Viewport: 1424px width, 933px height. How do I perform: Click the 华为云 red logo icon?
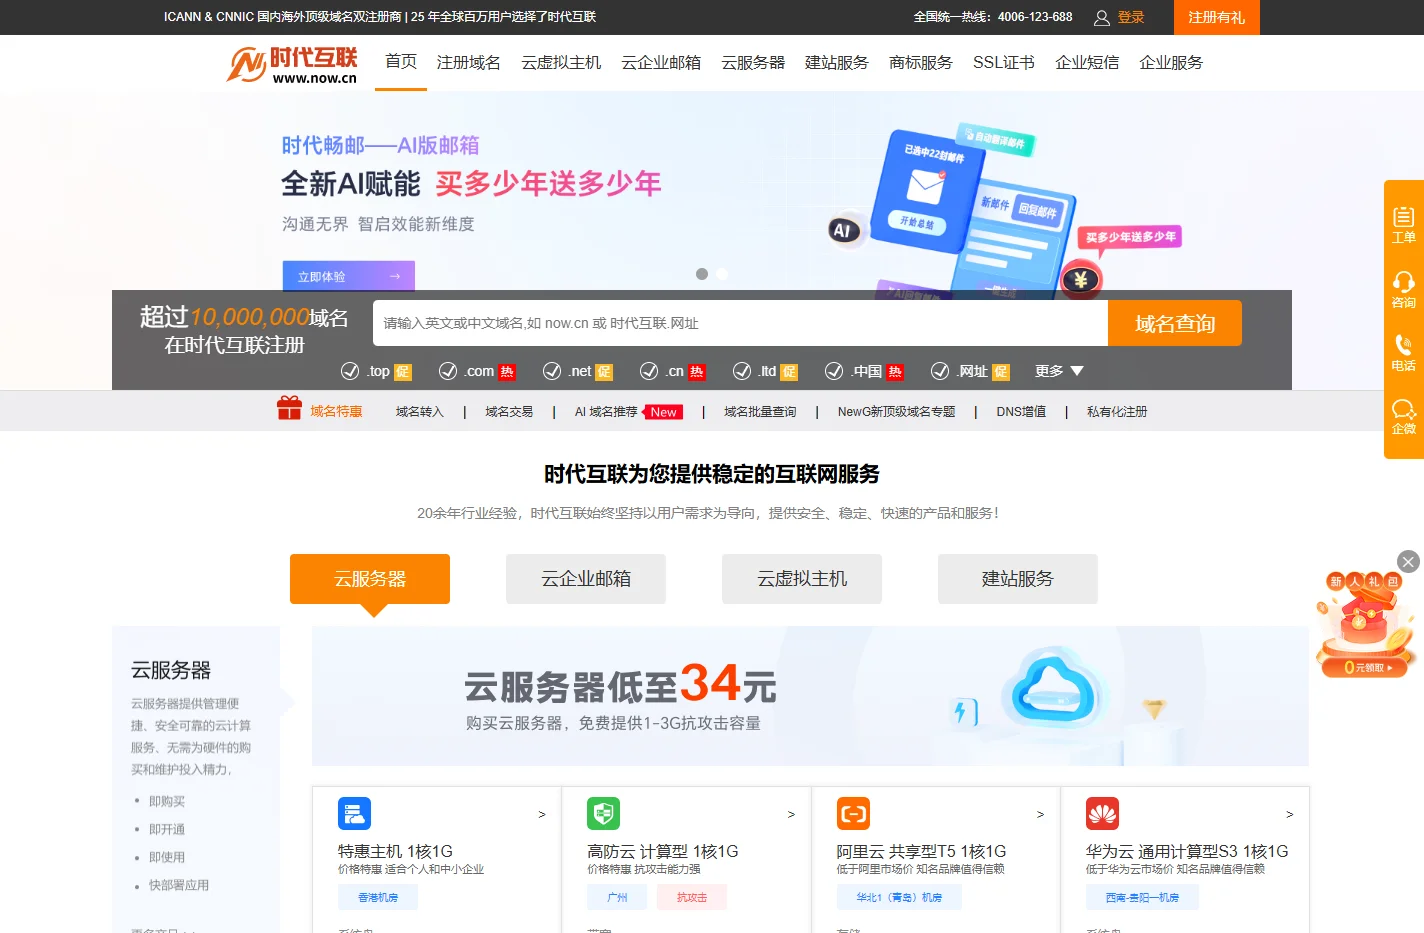click(x=1102, y=813)
